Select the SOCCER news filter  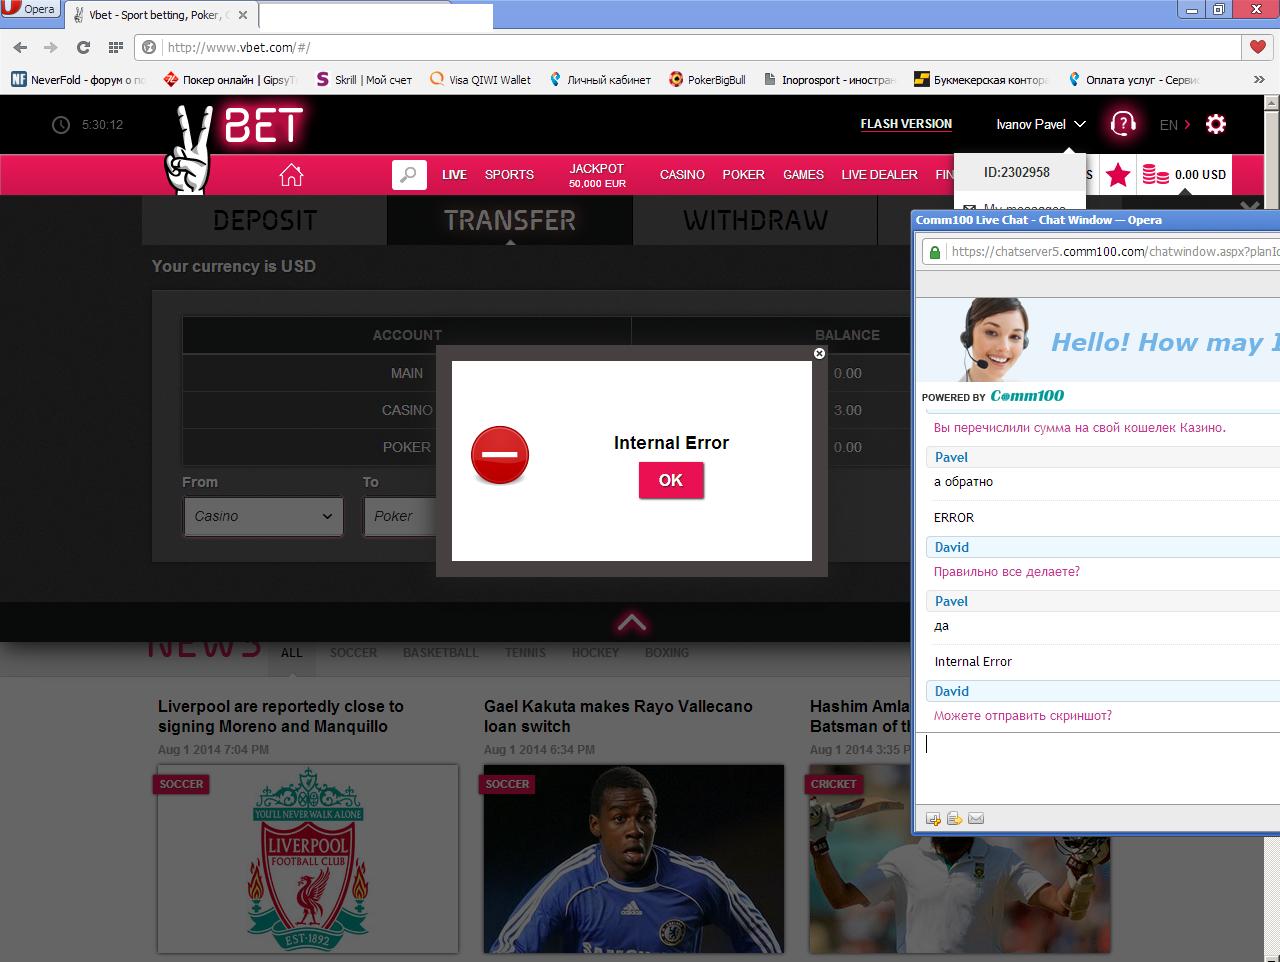354,653
